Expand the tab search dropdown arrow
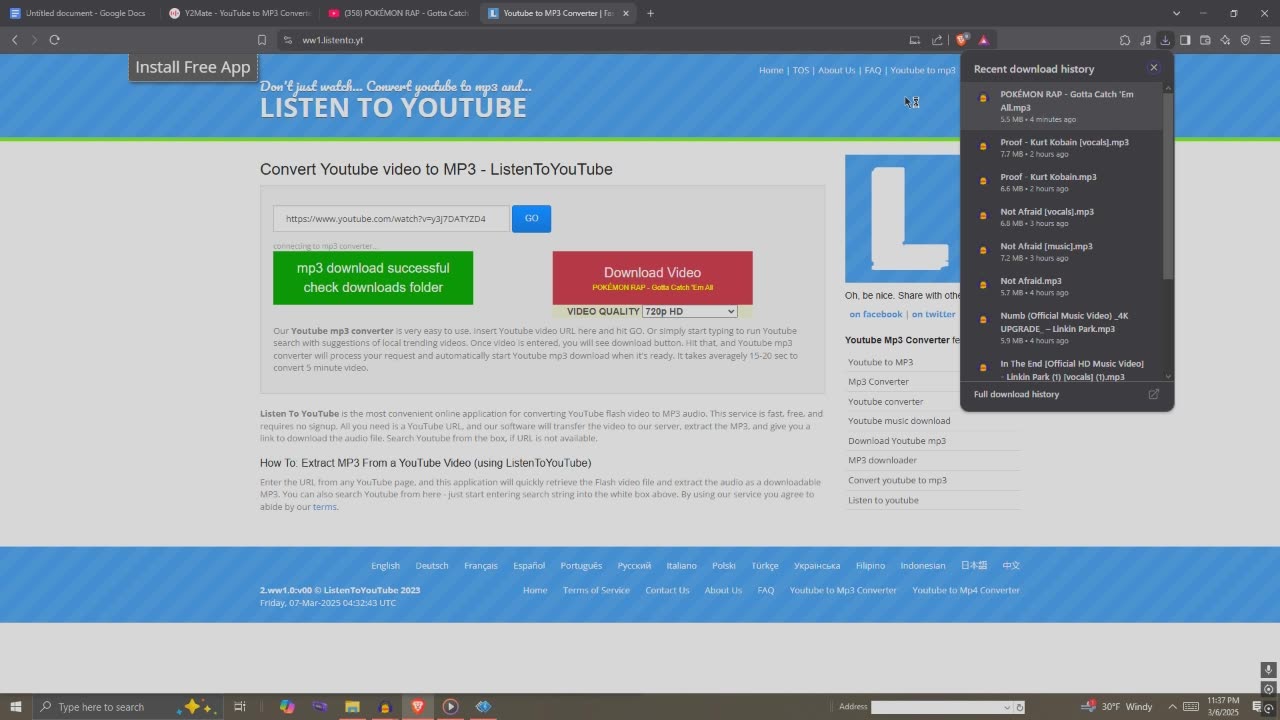1280x720 pixels. [1175, 13]
